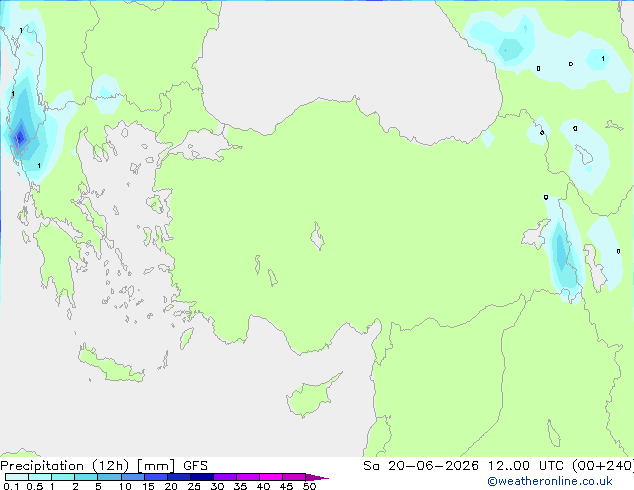The height and width of the screenshot is (490, 634).
Task: Select the 35–40 mm legend color swatch
Action: (x=248, y=477)
